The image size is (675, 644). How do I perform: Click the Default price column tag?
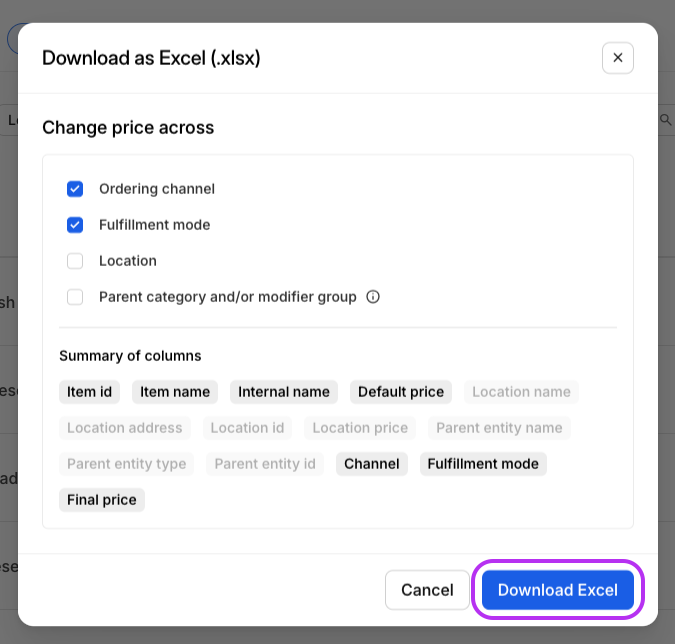click(401, 392)
